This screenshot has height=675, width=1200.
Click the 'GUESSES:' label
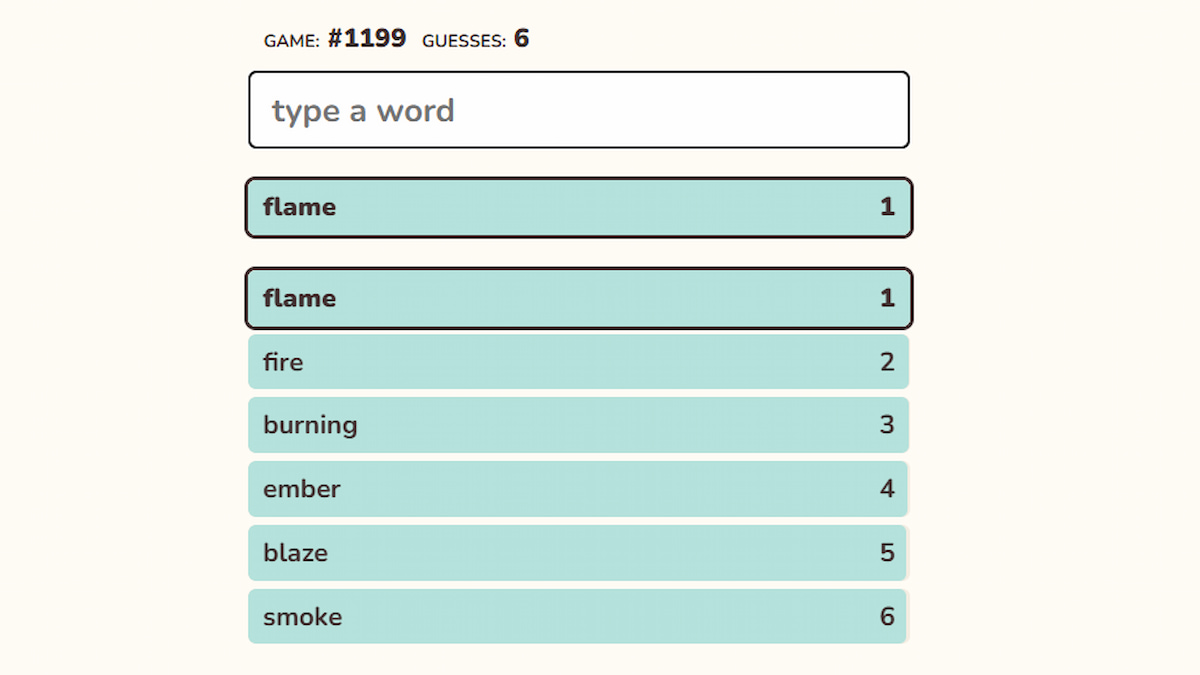(464, 41)
